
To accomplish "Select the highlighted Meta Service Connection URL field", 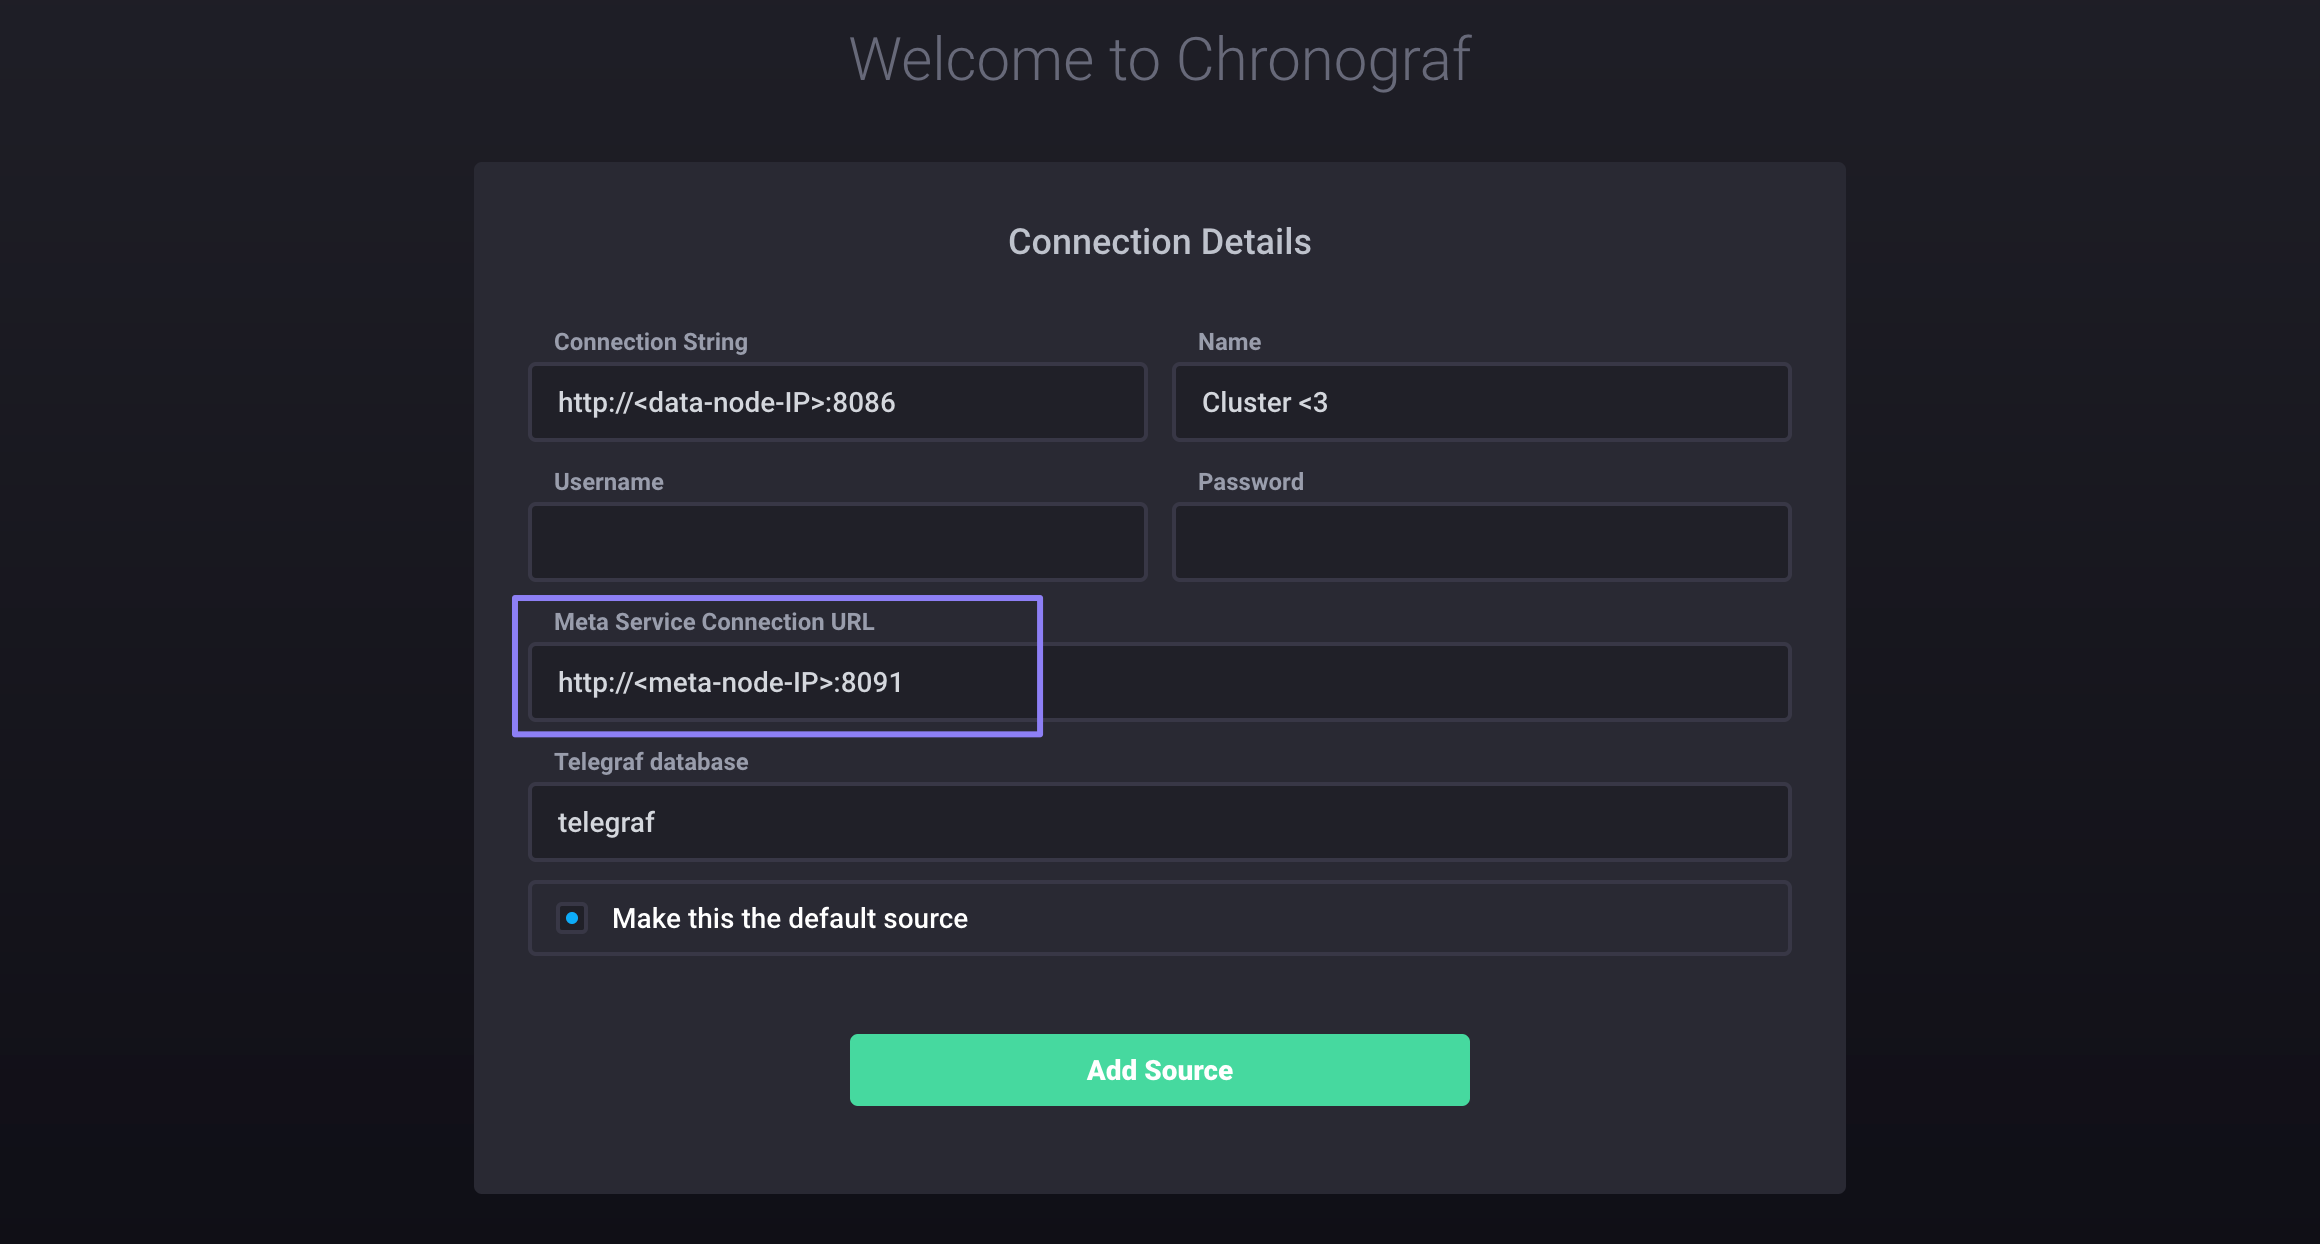I will click(784, 682).
